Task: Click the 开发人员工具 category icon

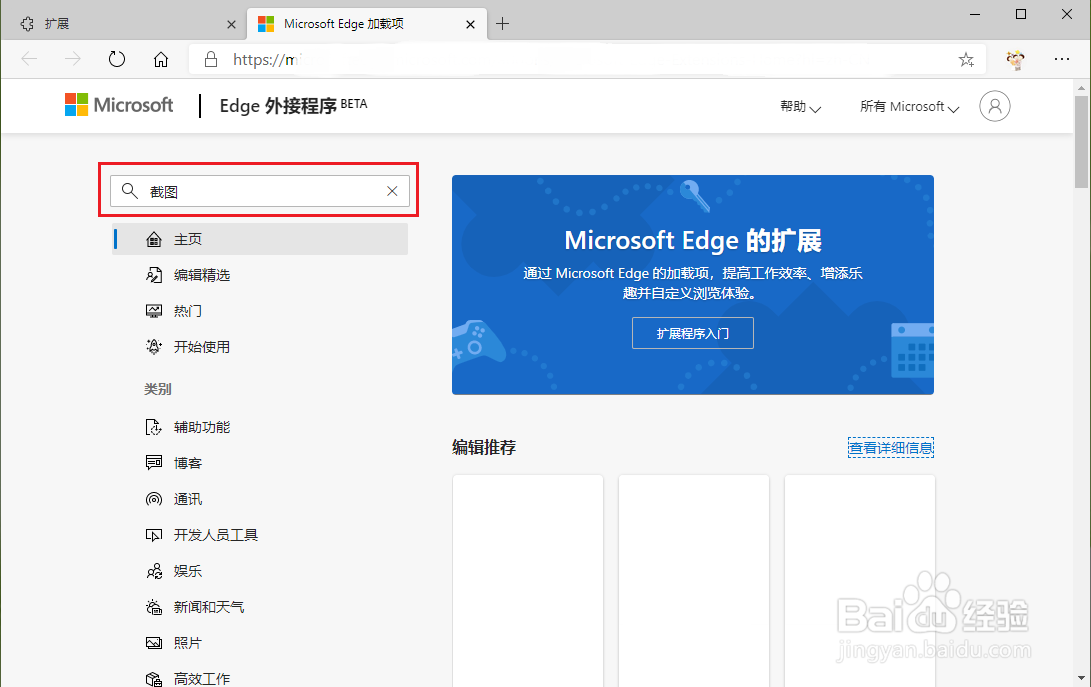Action: [x=154, y=535]
